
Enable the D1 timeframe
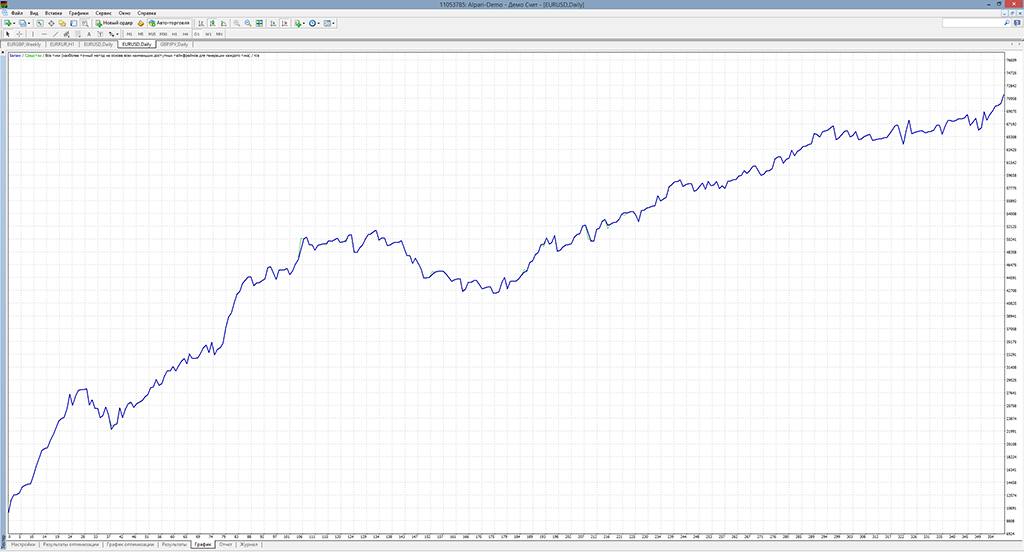[197, 34]
